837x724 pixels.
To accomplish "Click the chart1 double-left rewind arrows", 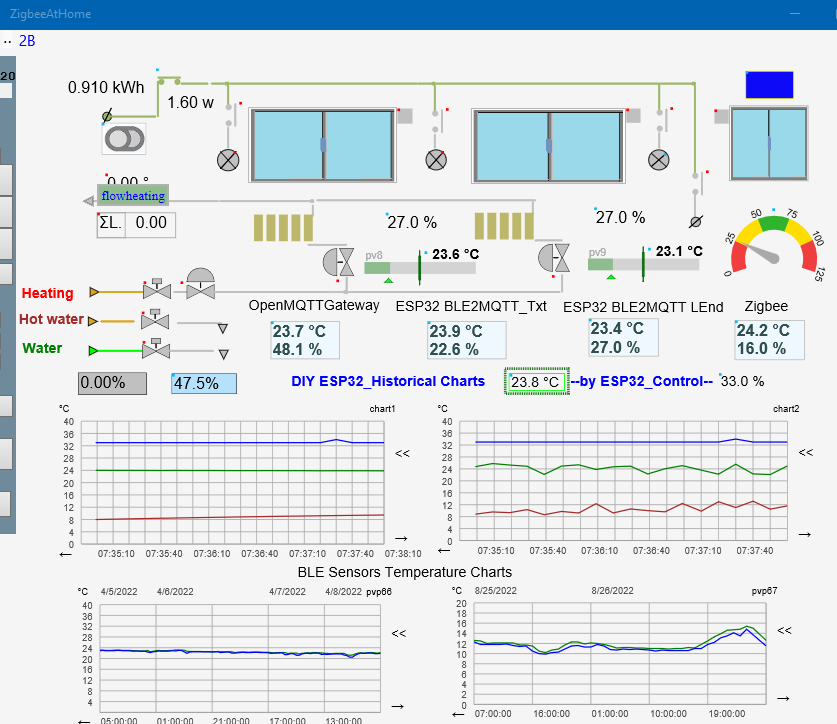I will pos(402,453).
